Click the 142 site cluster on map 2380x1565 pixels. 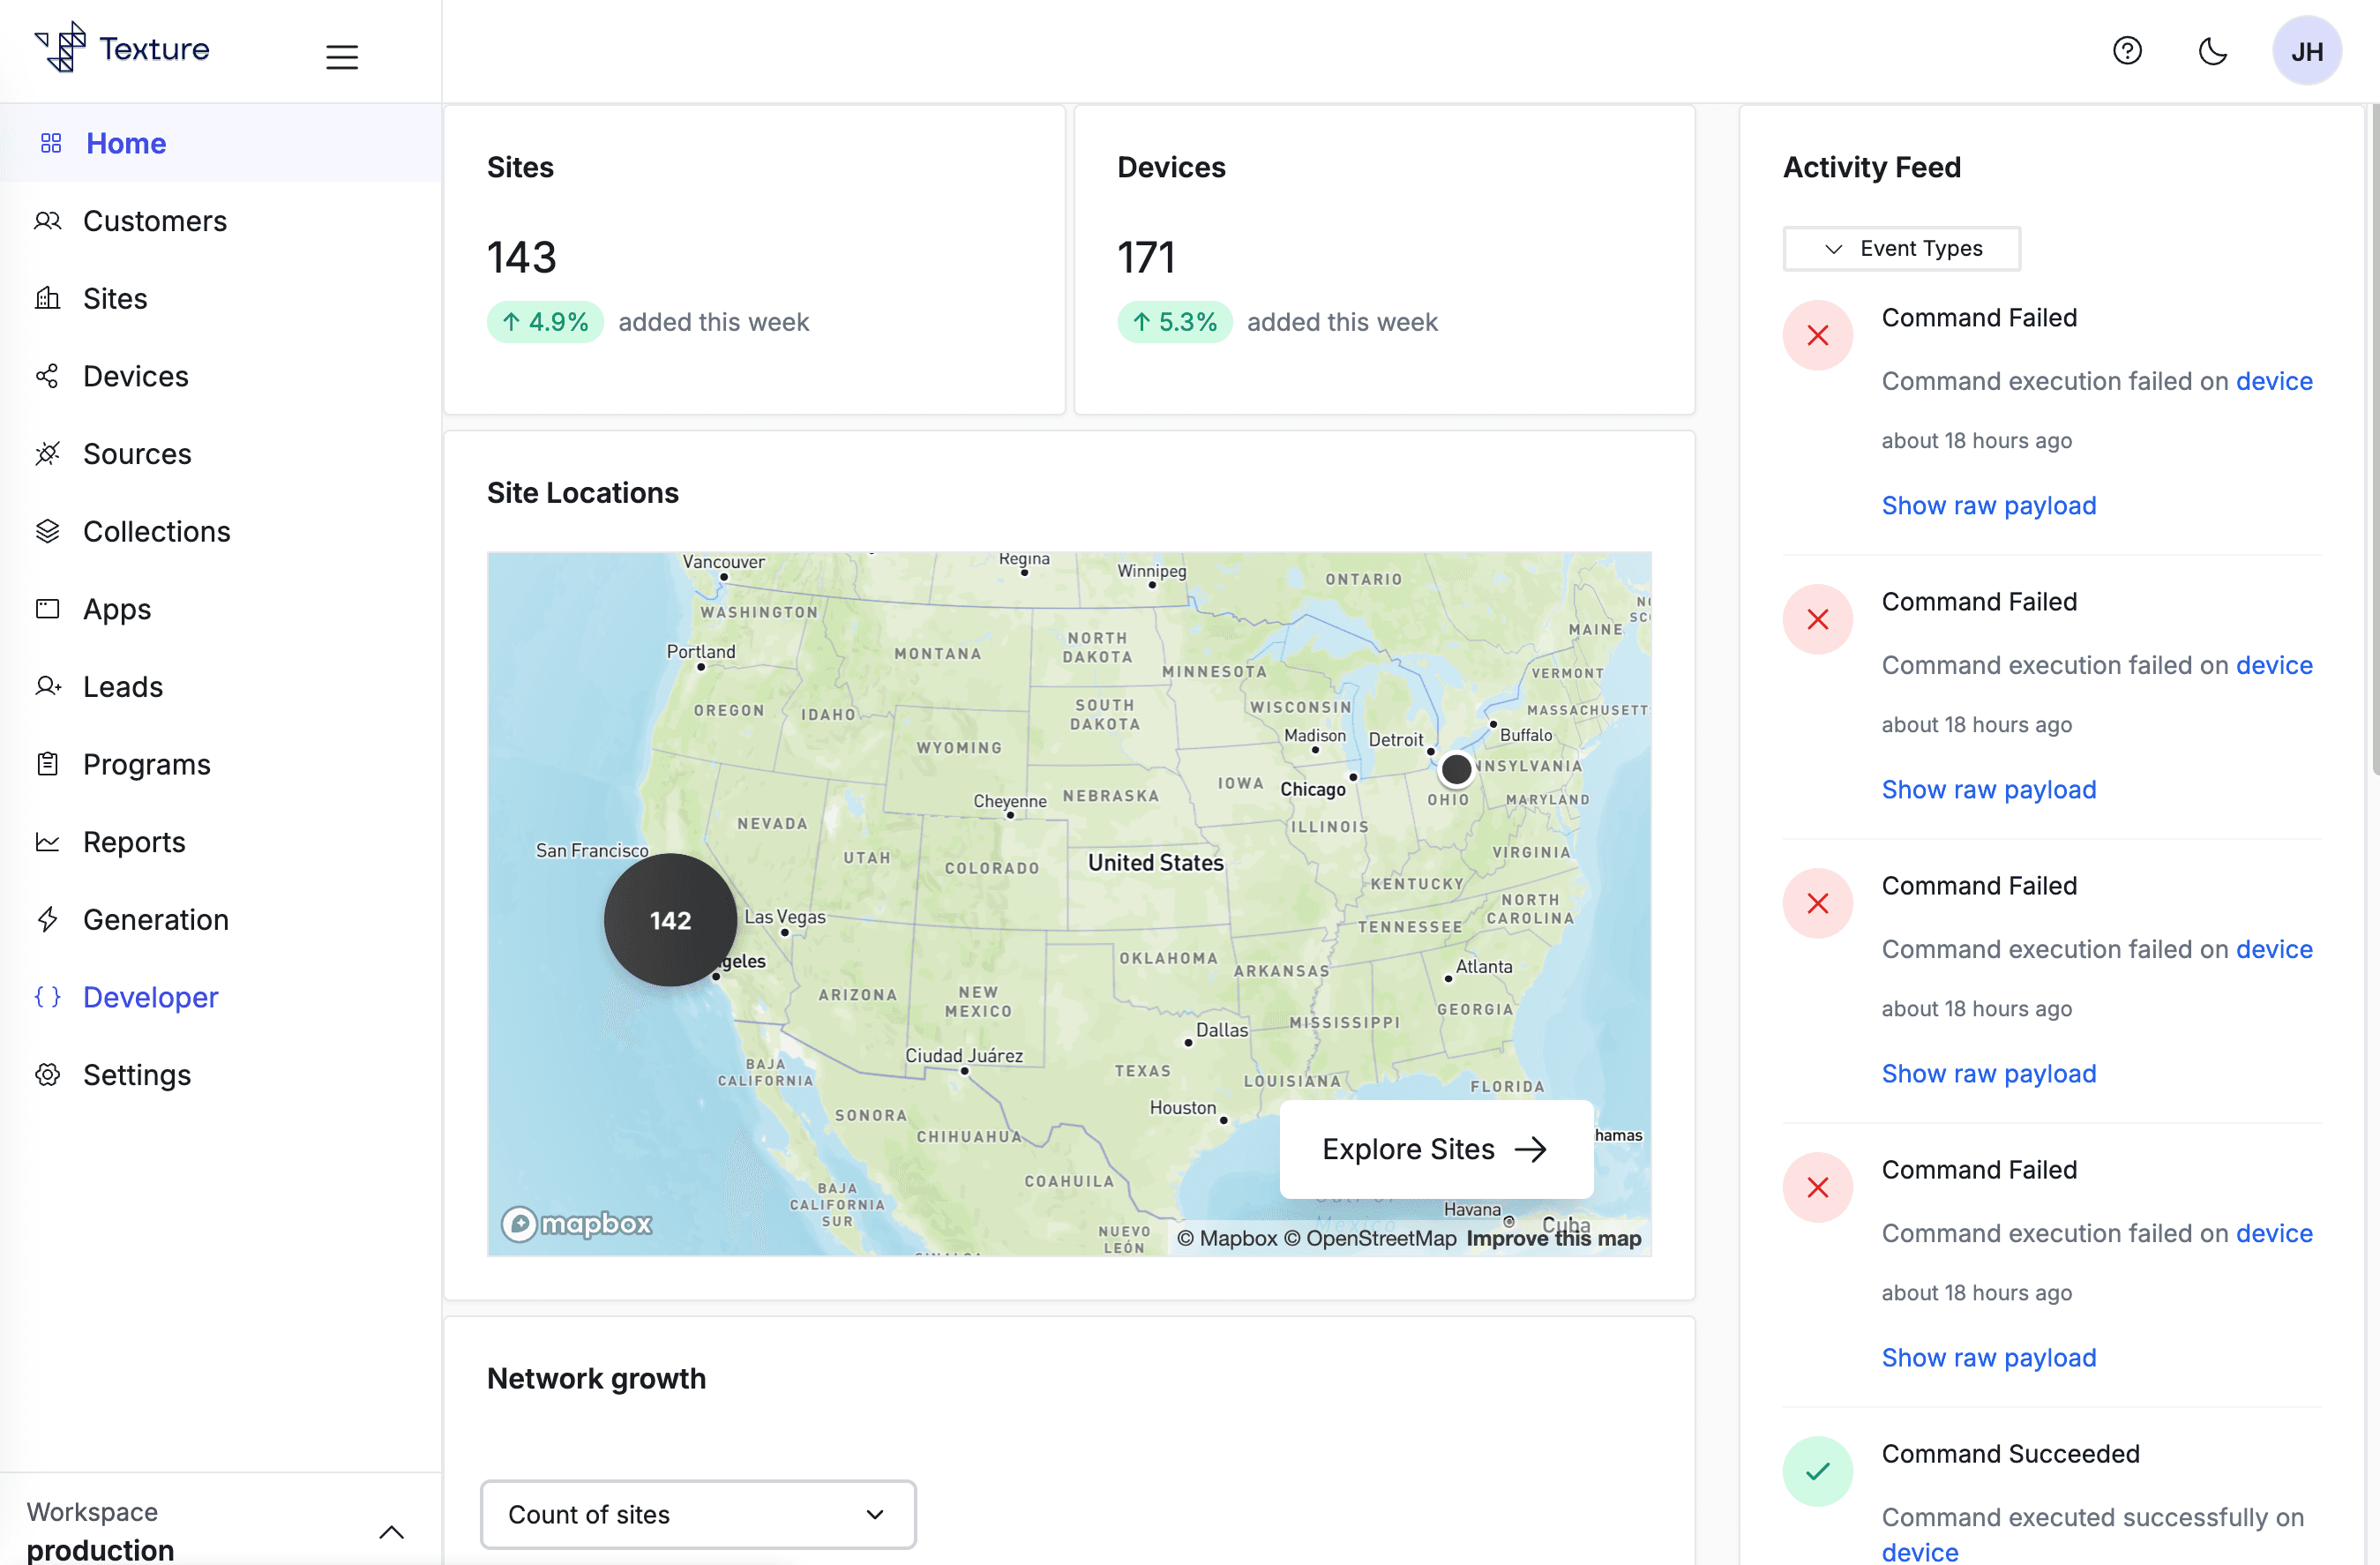pos(670,920)
